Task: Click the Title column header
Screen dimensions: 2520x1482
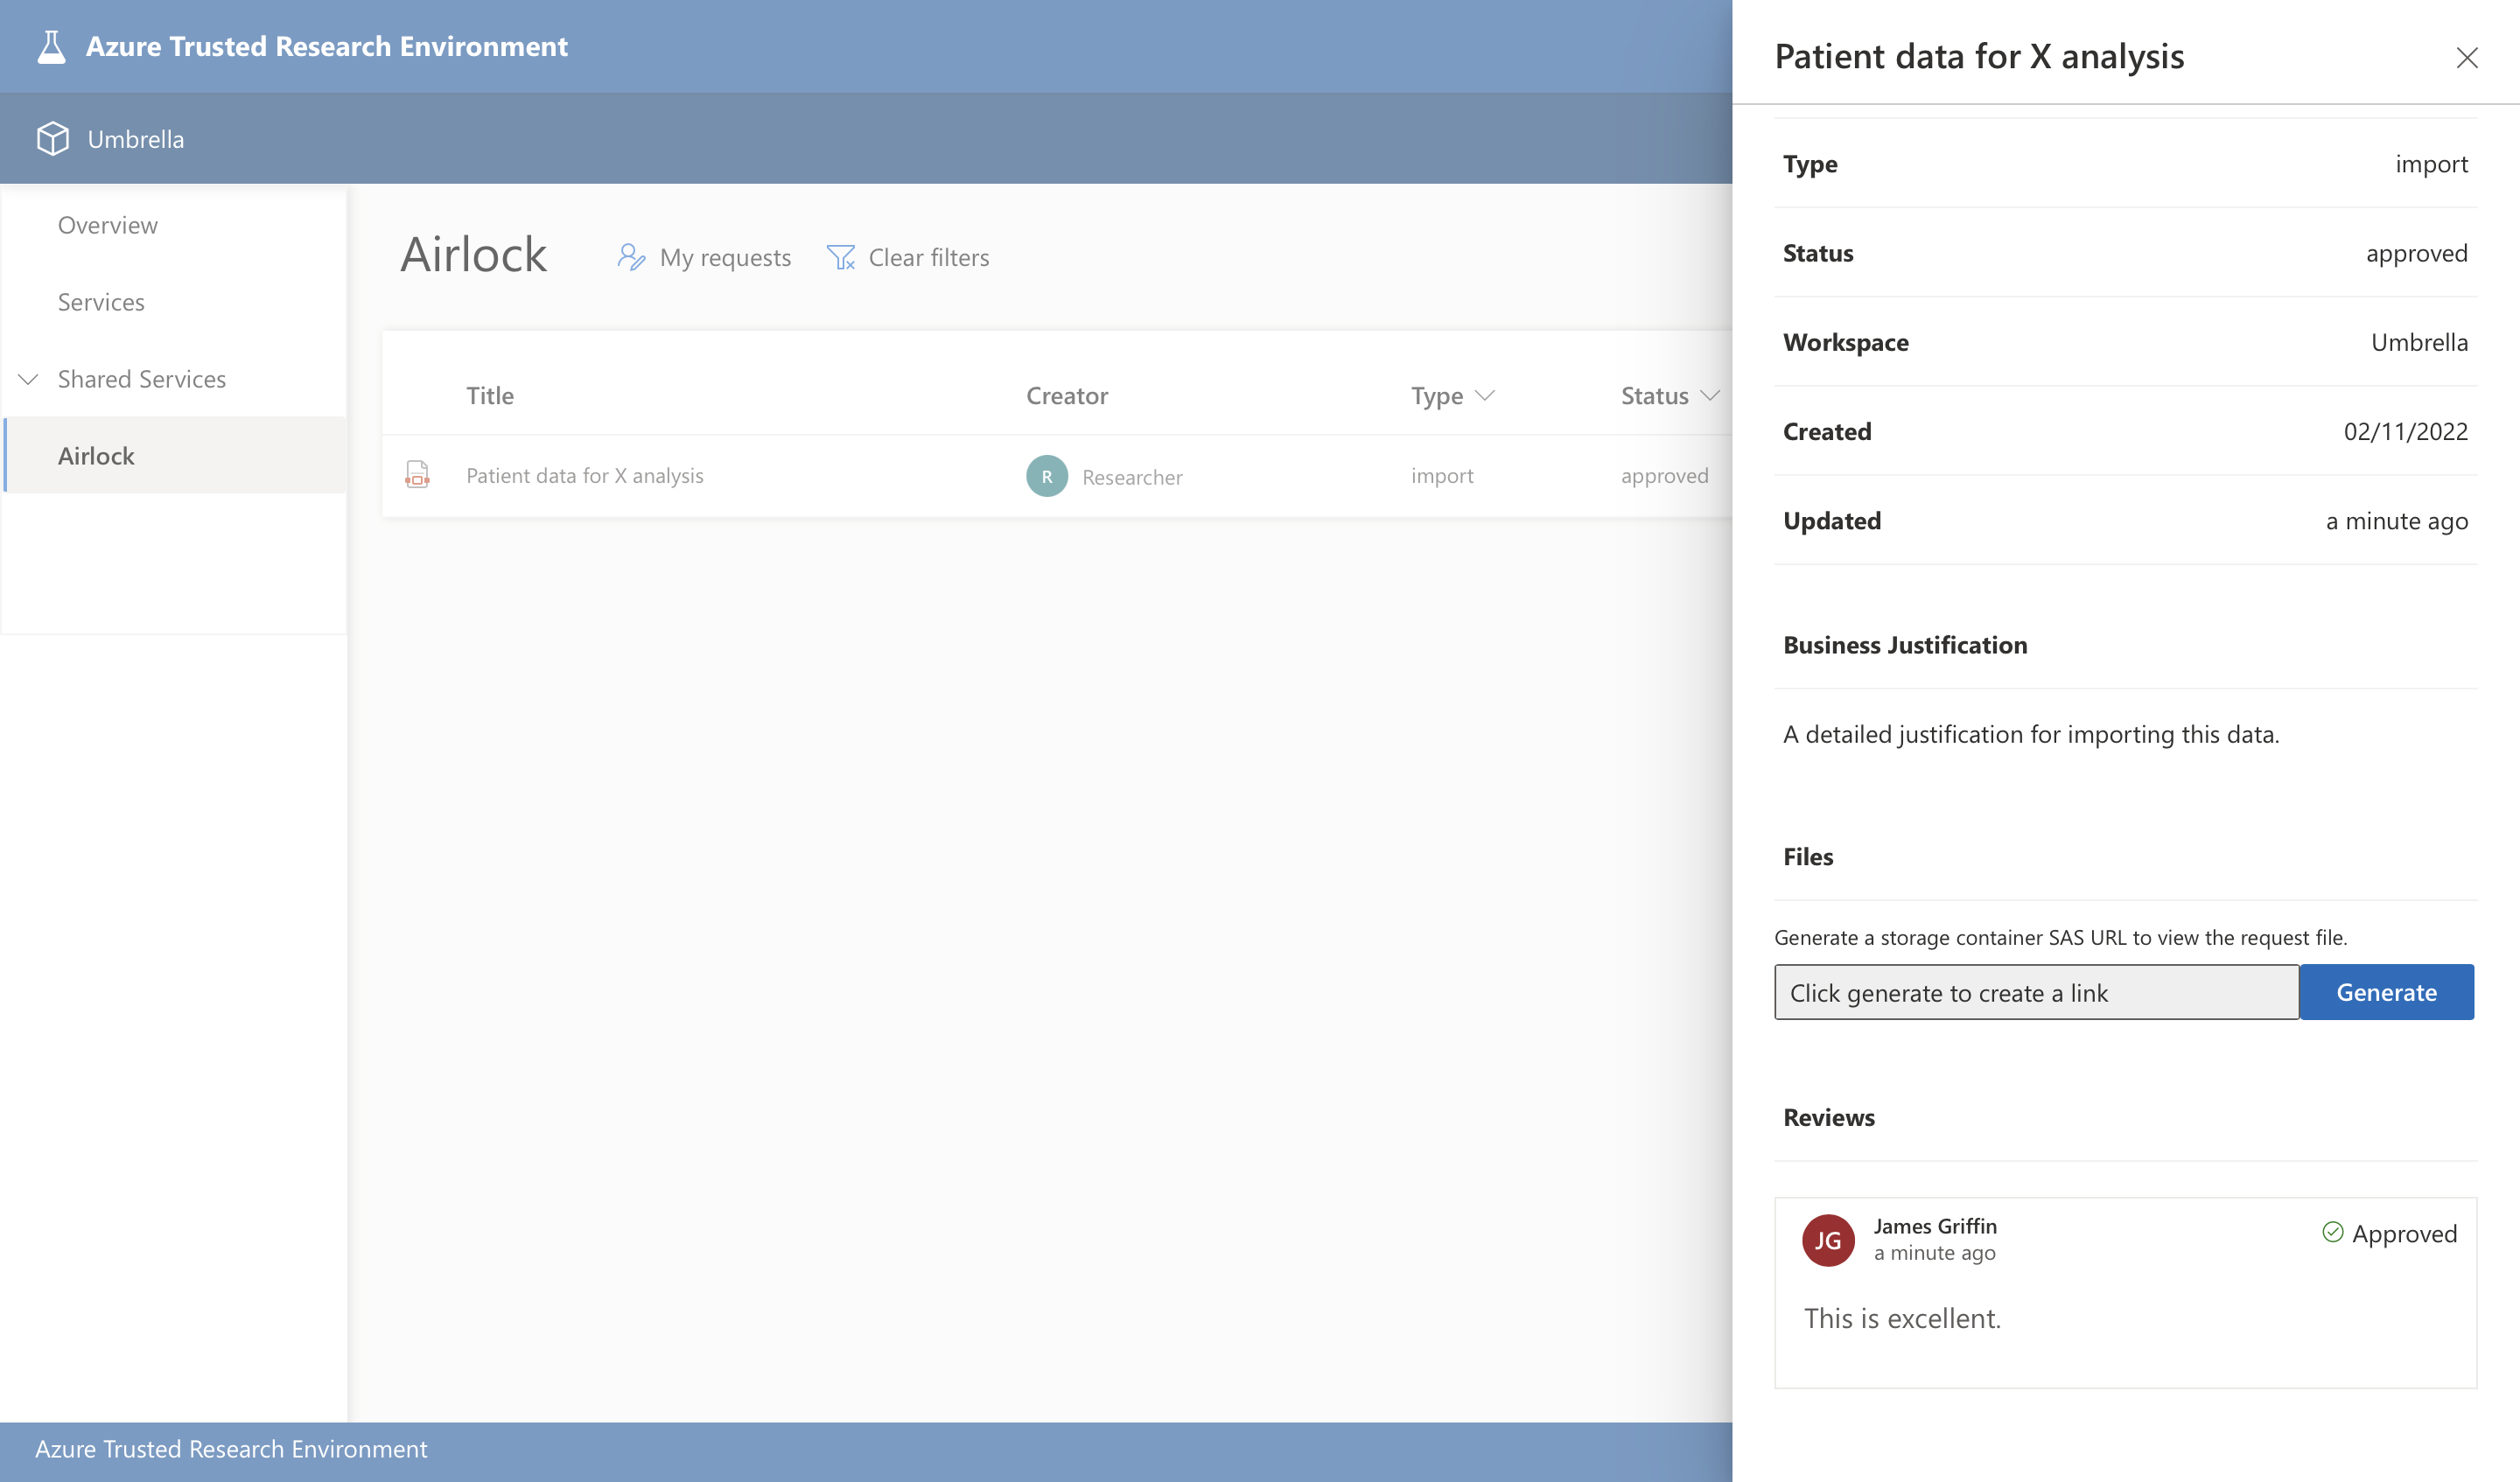Action: coord(490,396)
